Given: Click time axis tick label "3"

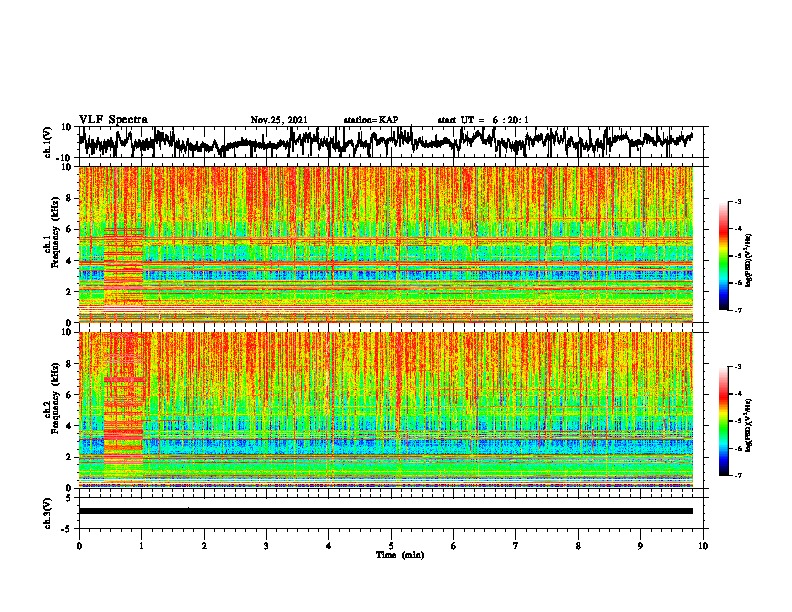Looking at the screenshot, I should [x=266, y=546].
